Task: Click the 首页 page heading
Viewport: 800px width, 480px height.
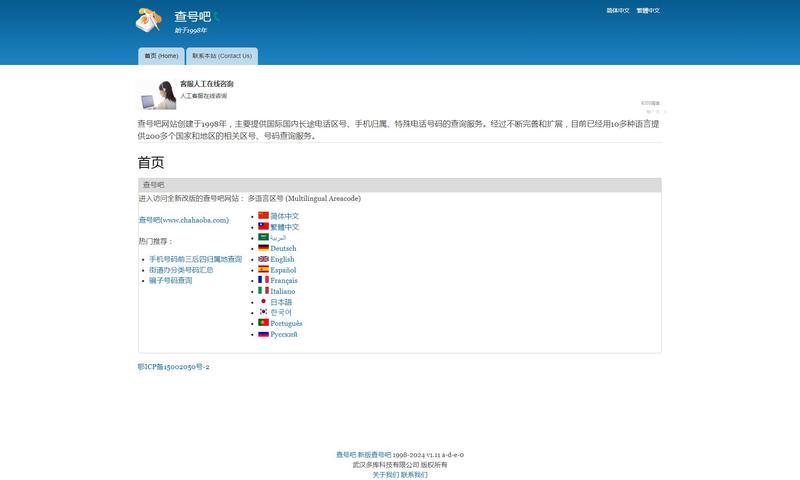Action: [151, 163]
